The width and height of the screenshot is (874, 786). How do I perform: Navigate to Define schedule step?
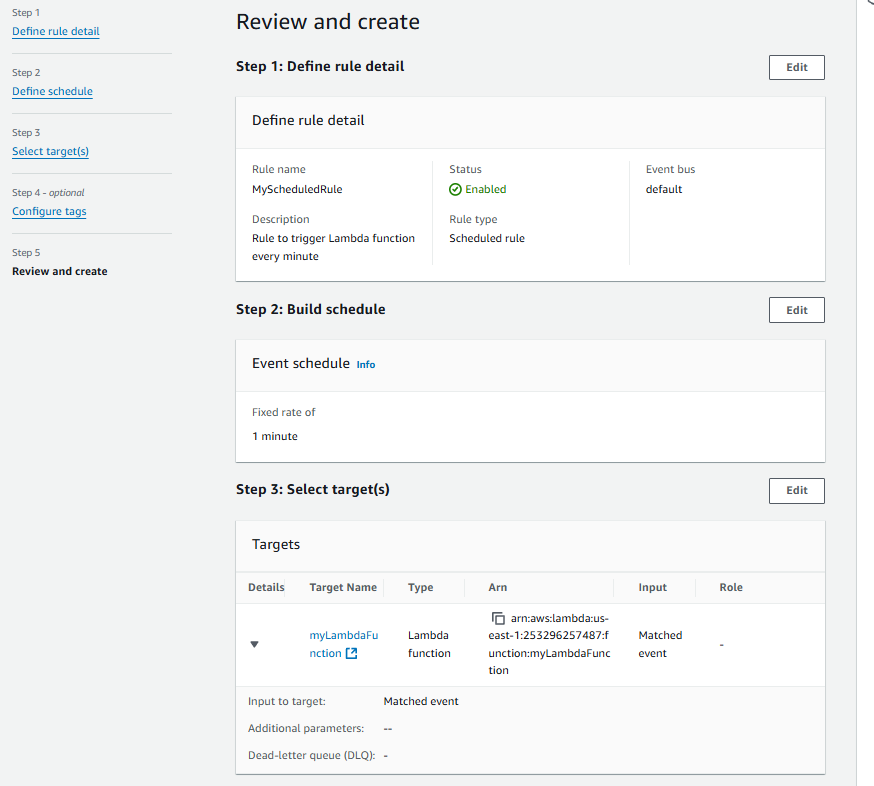click(52, 91)
